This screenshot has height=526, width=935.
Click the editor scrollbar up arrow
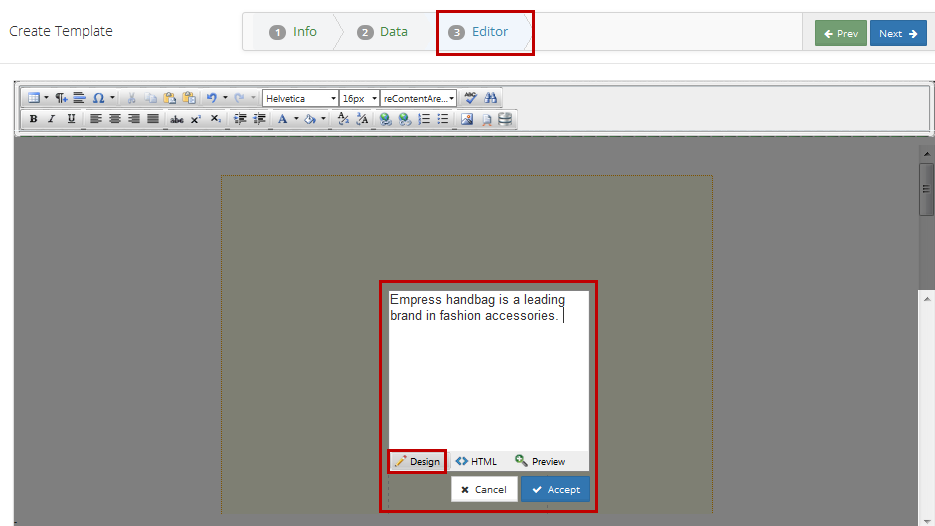click(x=927, y=153)
